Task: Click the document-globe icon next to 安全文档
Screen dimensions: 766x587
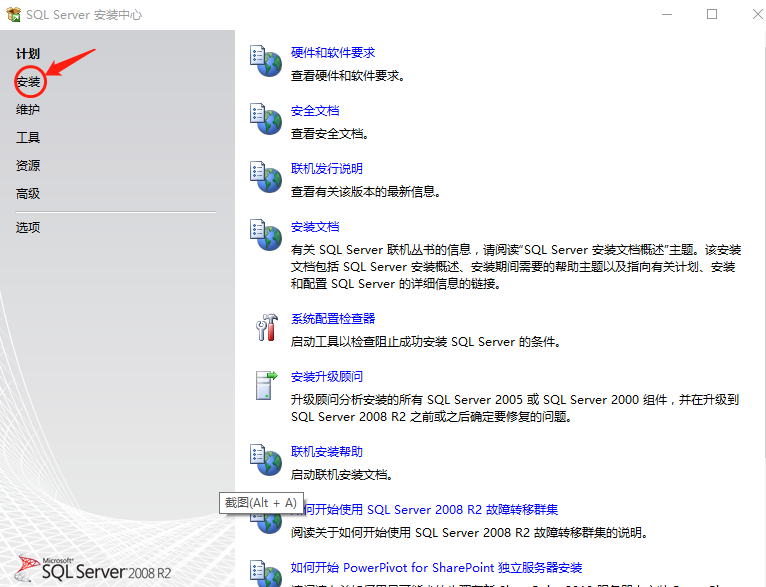Action: [x=266, y=119]
